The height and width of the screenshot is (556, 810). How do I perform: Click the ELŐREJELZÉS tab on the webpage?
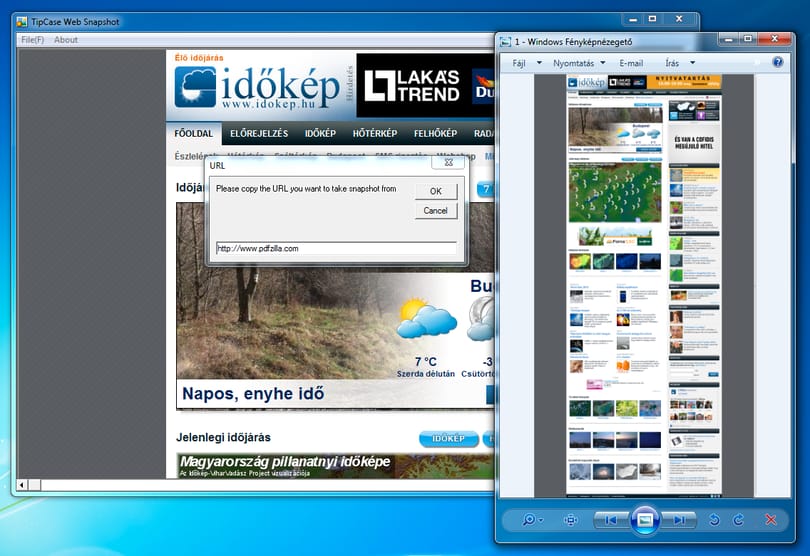tap(259, 133)
